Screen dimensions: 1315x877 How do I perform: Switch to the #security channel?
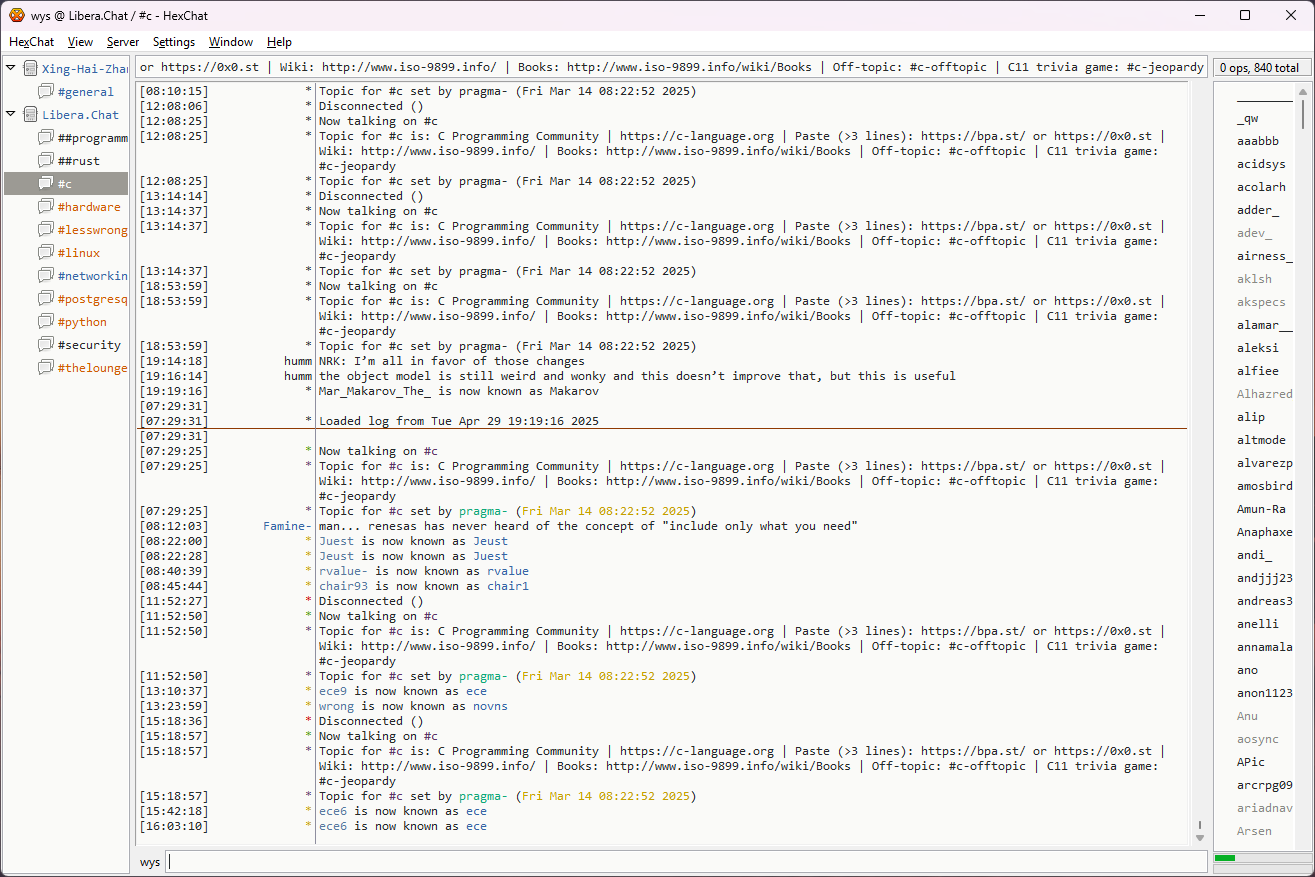89,345
